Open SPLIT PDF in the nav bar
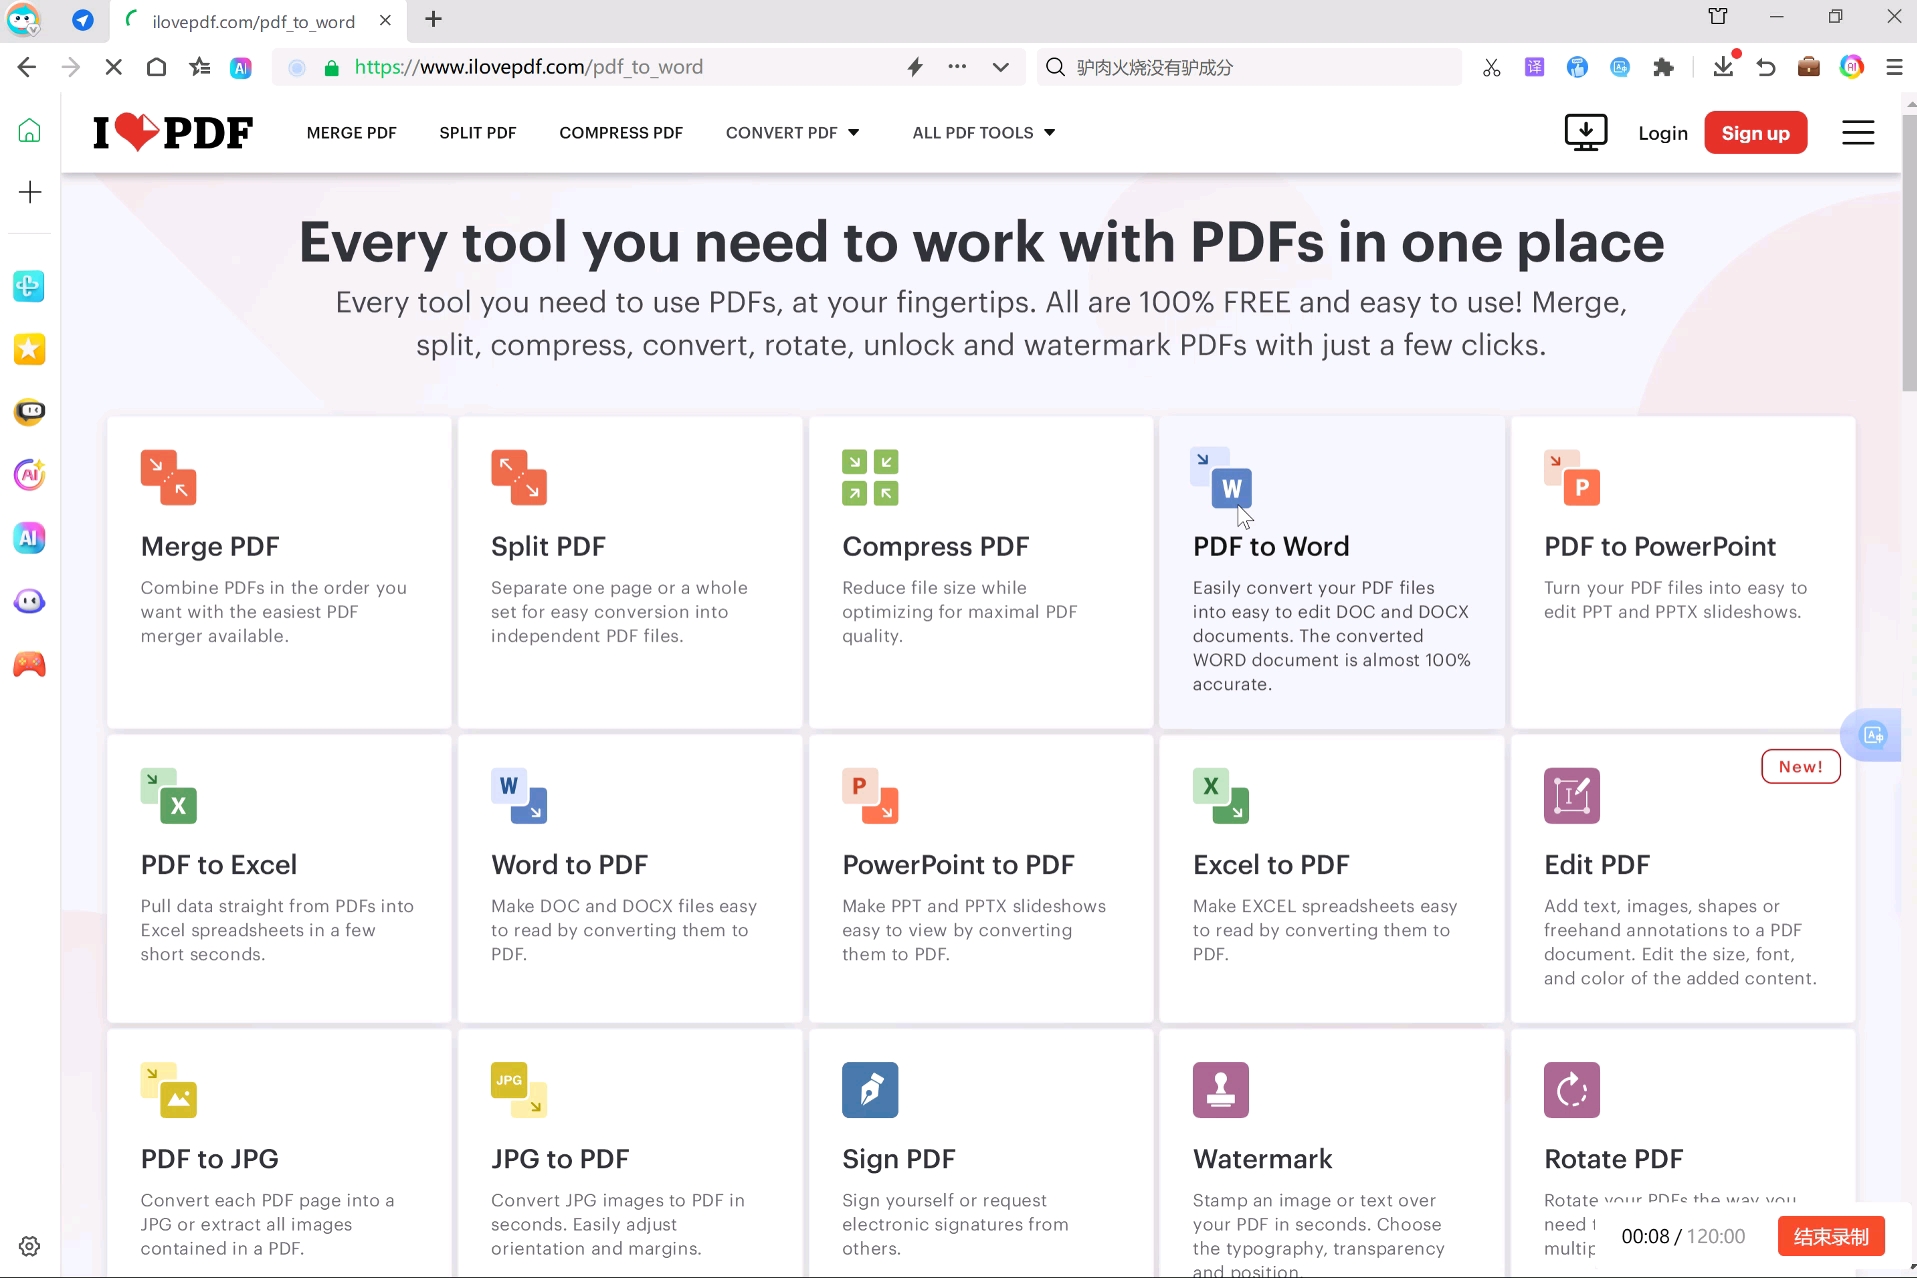 478,132
